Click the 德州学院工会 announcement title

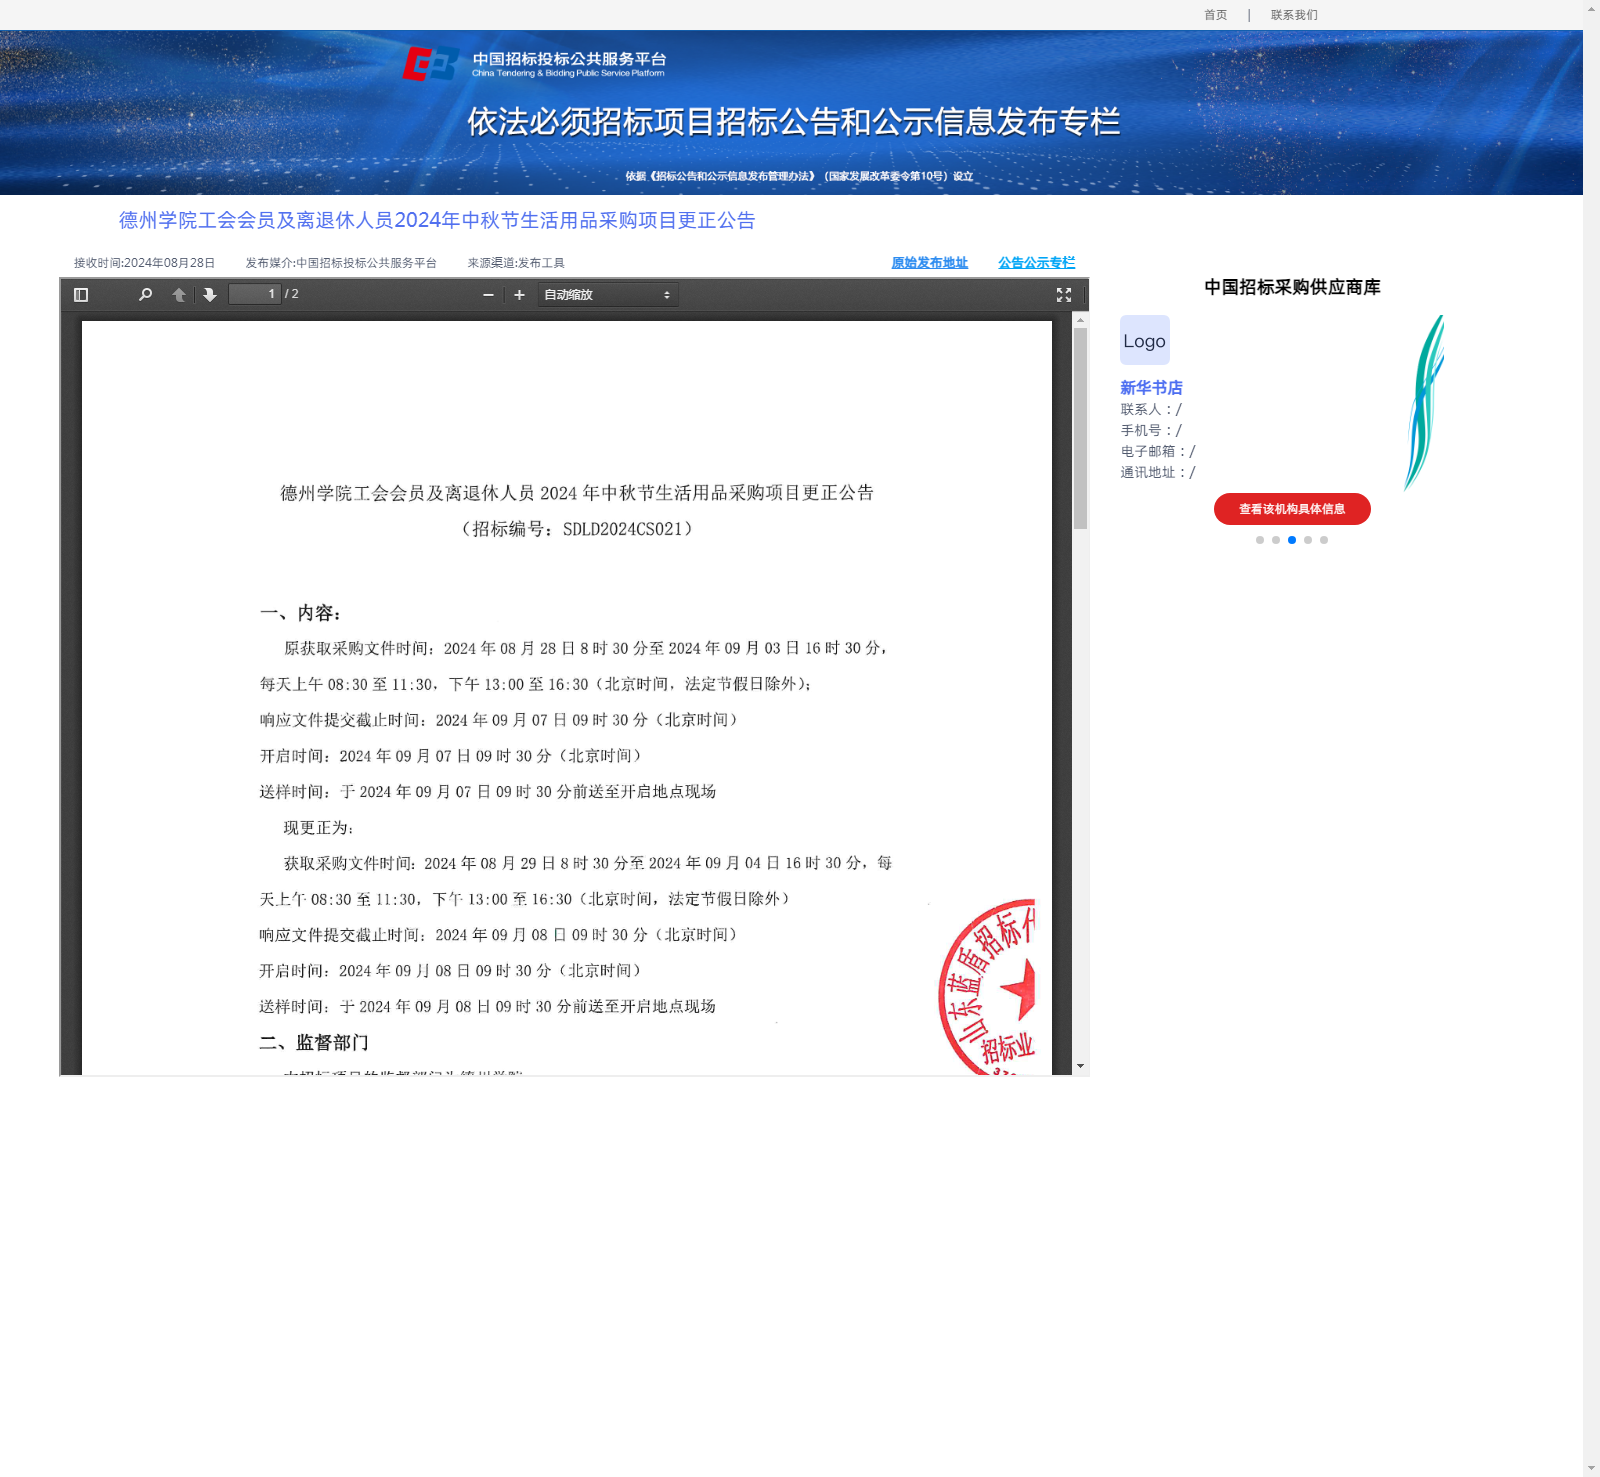click(437, 220)
